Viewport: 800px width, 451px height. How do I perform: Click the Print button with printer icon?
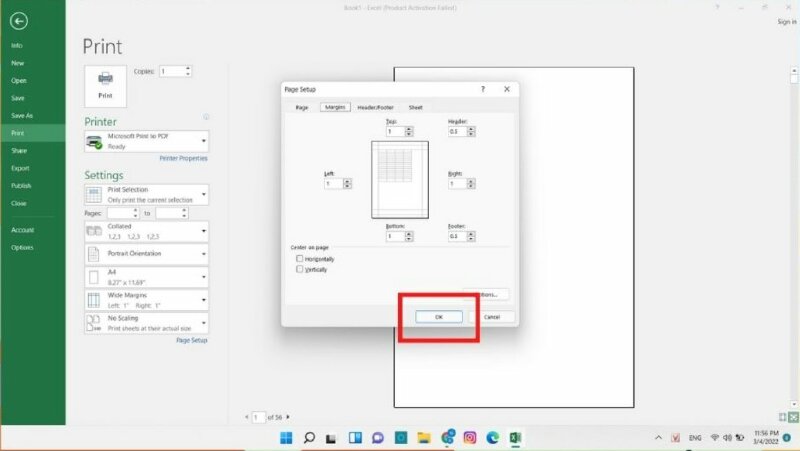click(106, 86)
